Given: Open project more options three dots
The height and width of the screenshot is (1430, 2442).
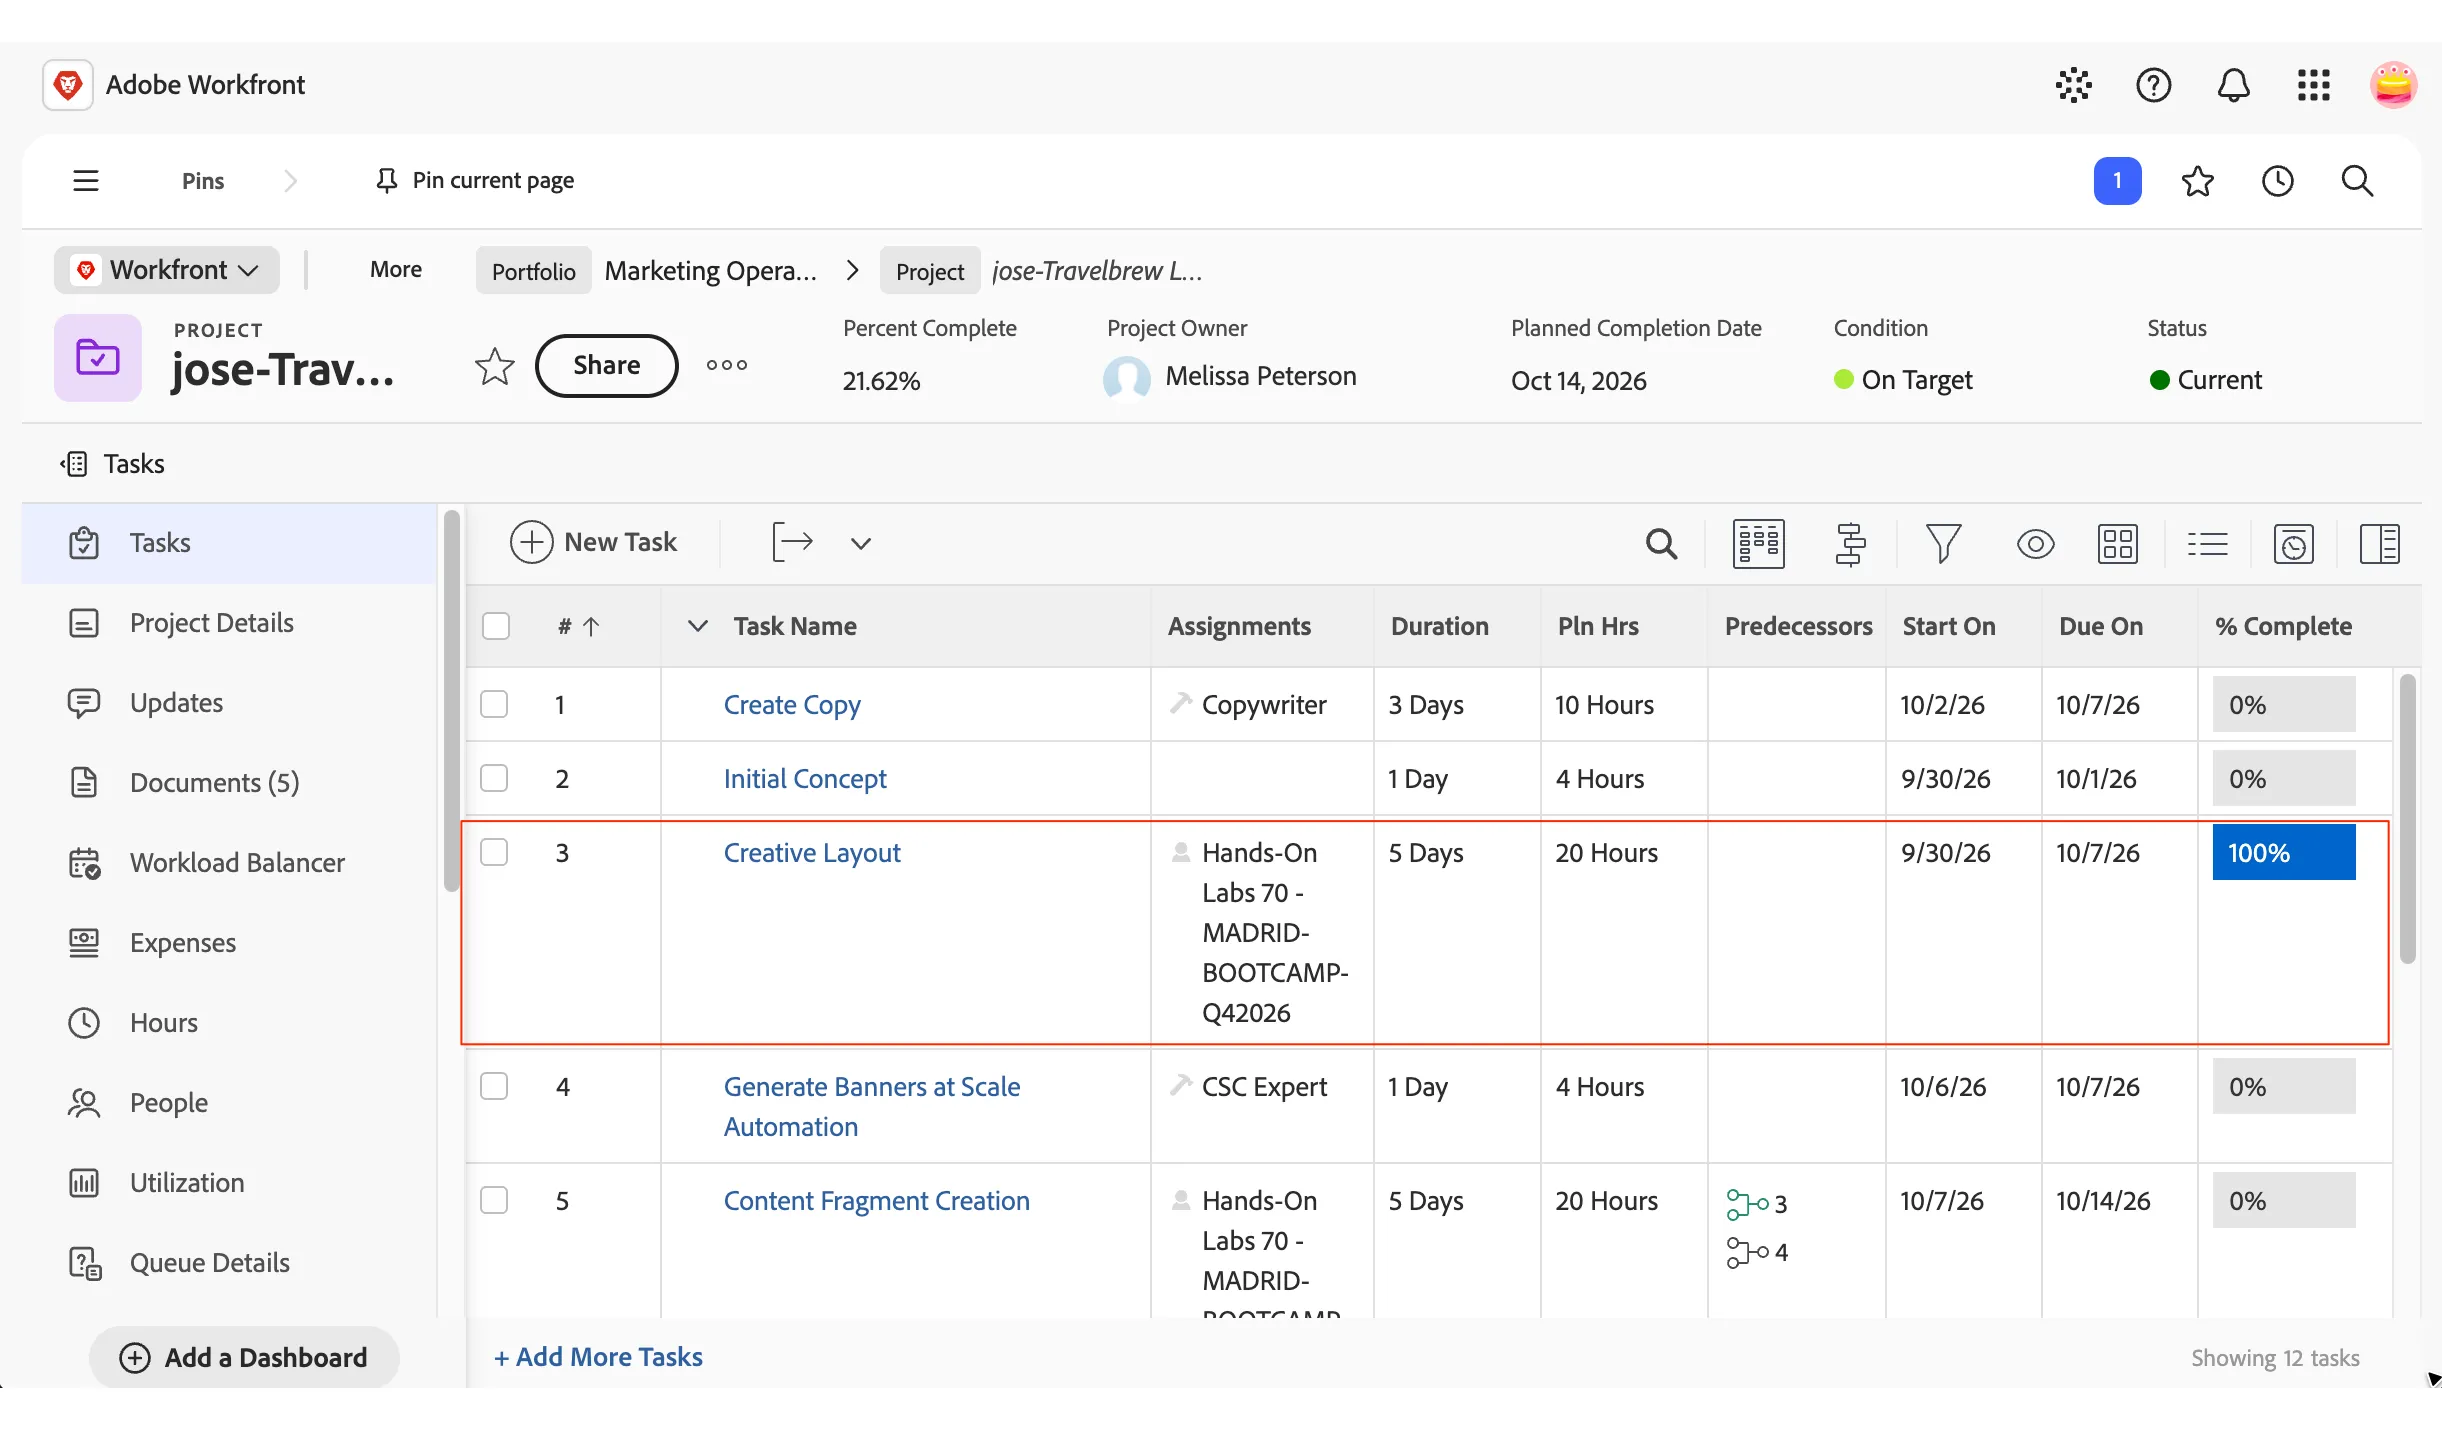Looking at the screenshot, I should pos(727,365).
